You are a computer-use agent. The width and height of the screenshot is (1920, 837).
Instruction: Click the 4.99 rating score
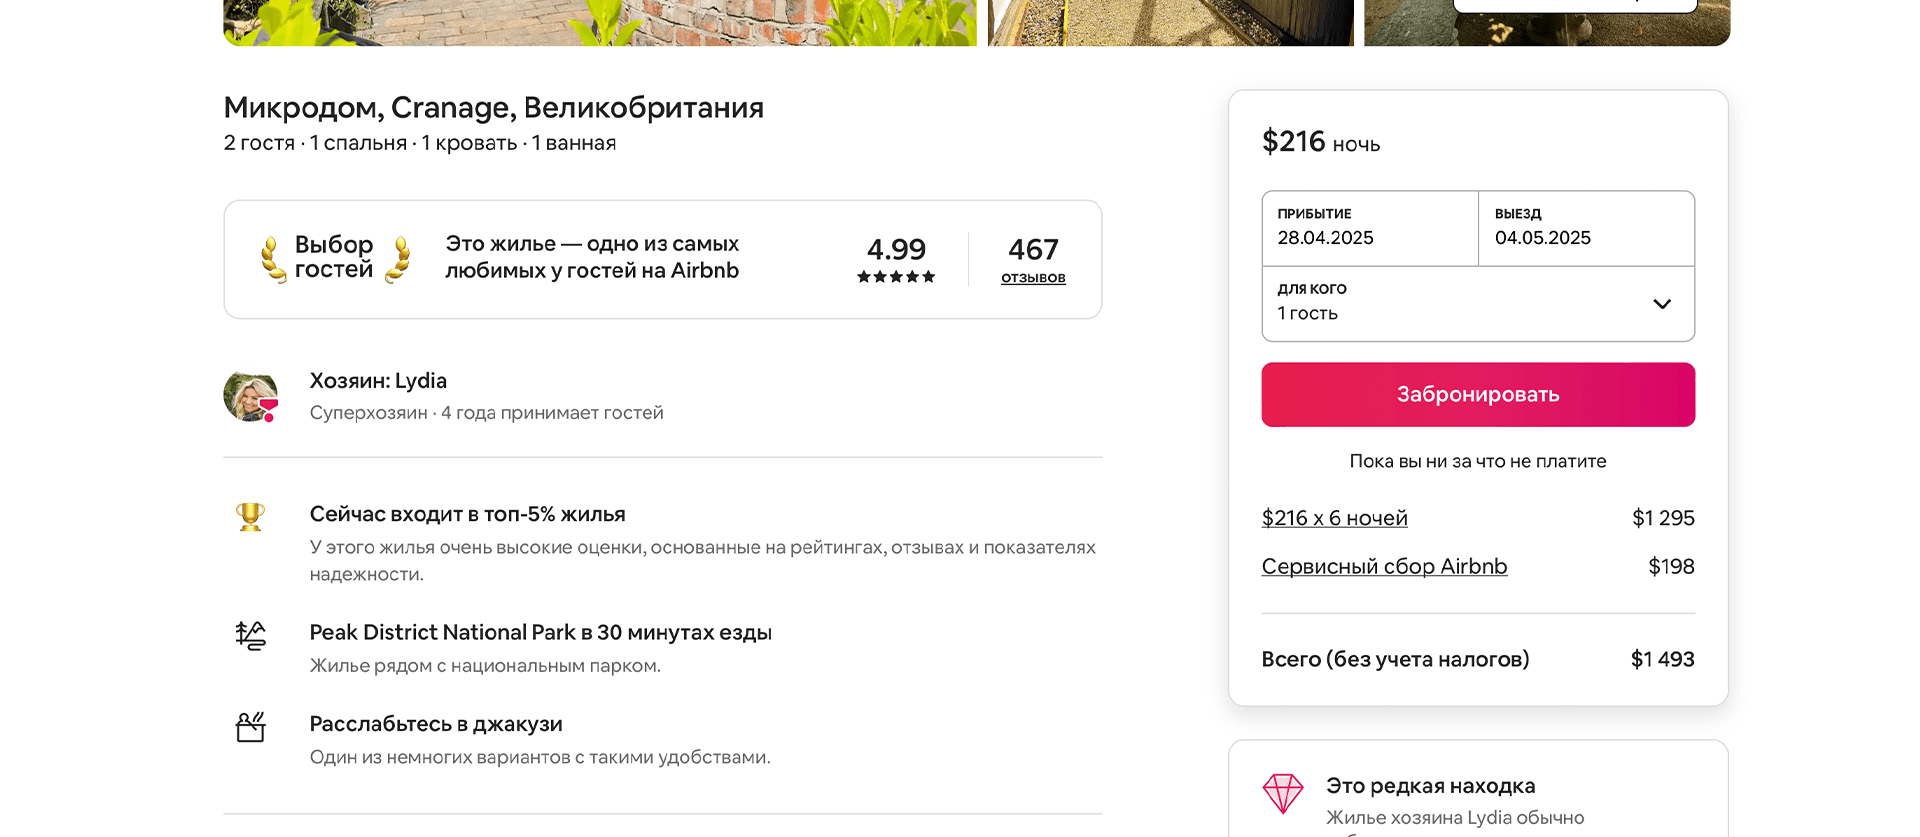point(896,249)
